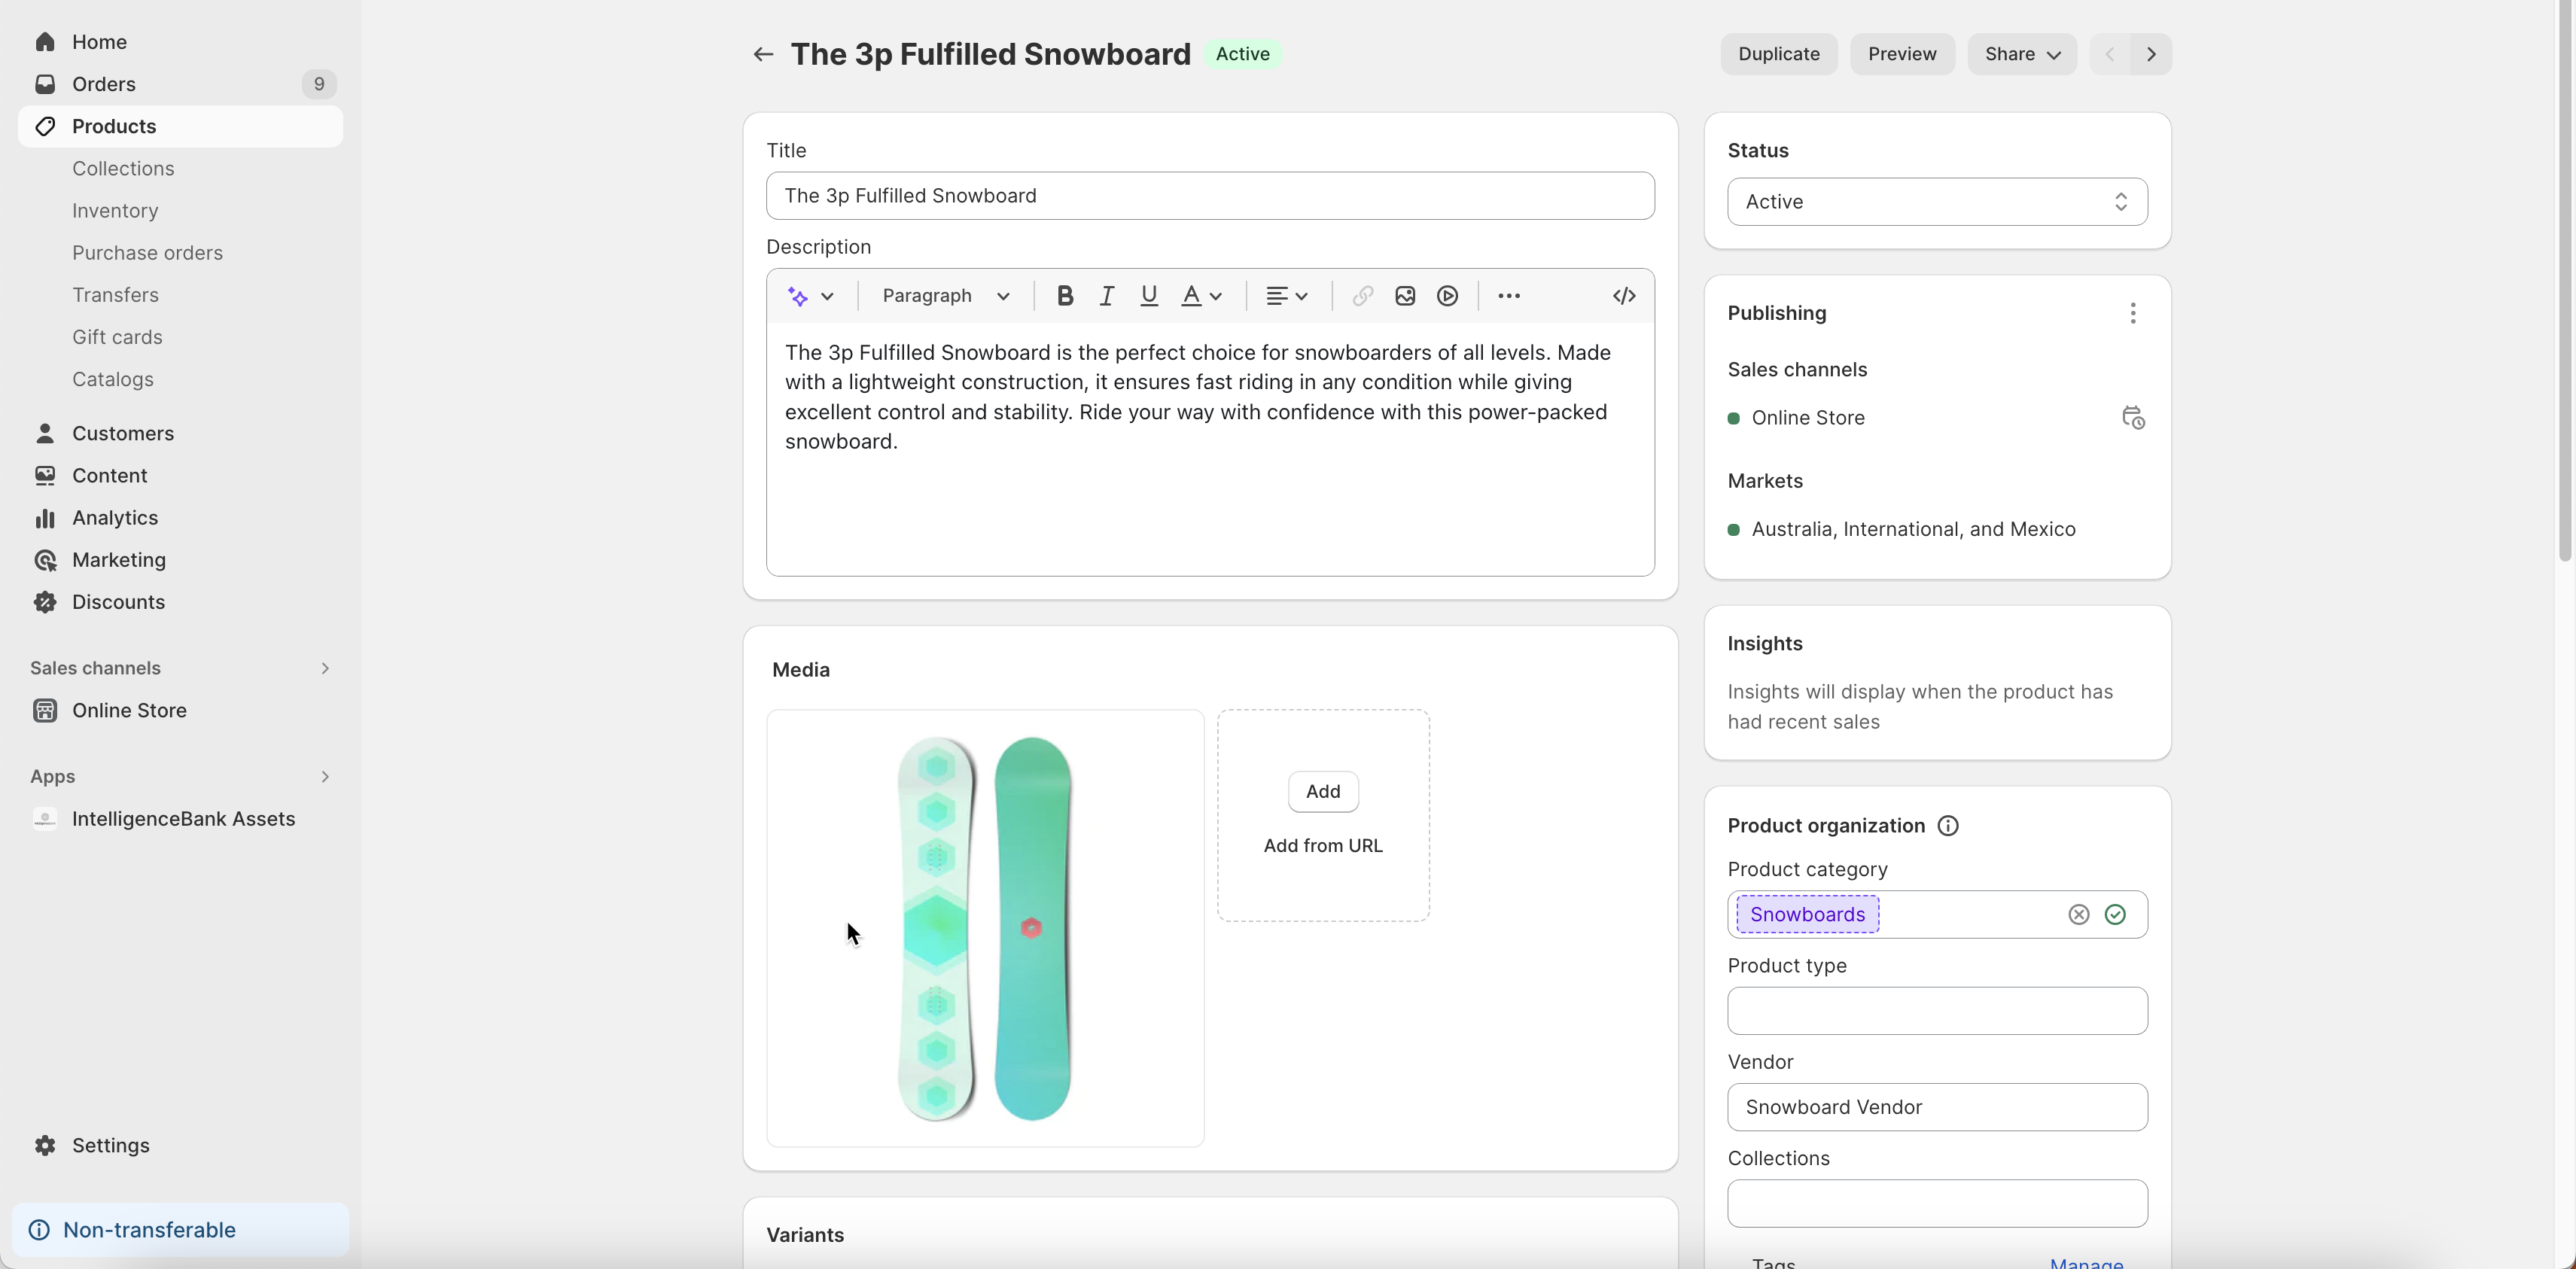Screen dimensions: 2576x1269
Task: Click the Snowboards category tag
Action: click(1808, 915)
